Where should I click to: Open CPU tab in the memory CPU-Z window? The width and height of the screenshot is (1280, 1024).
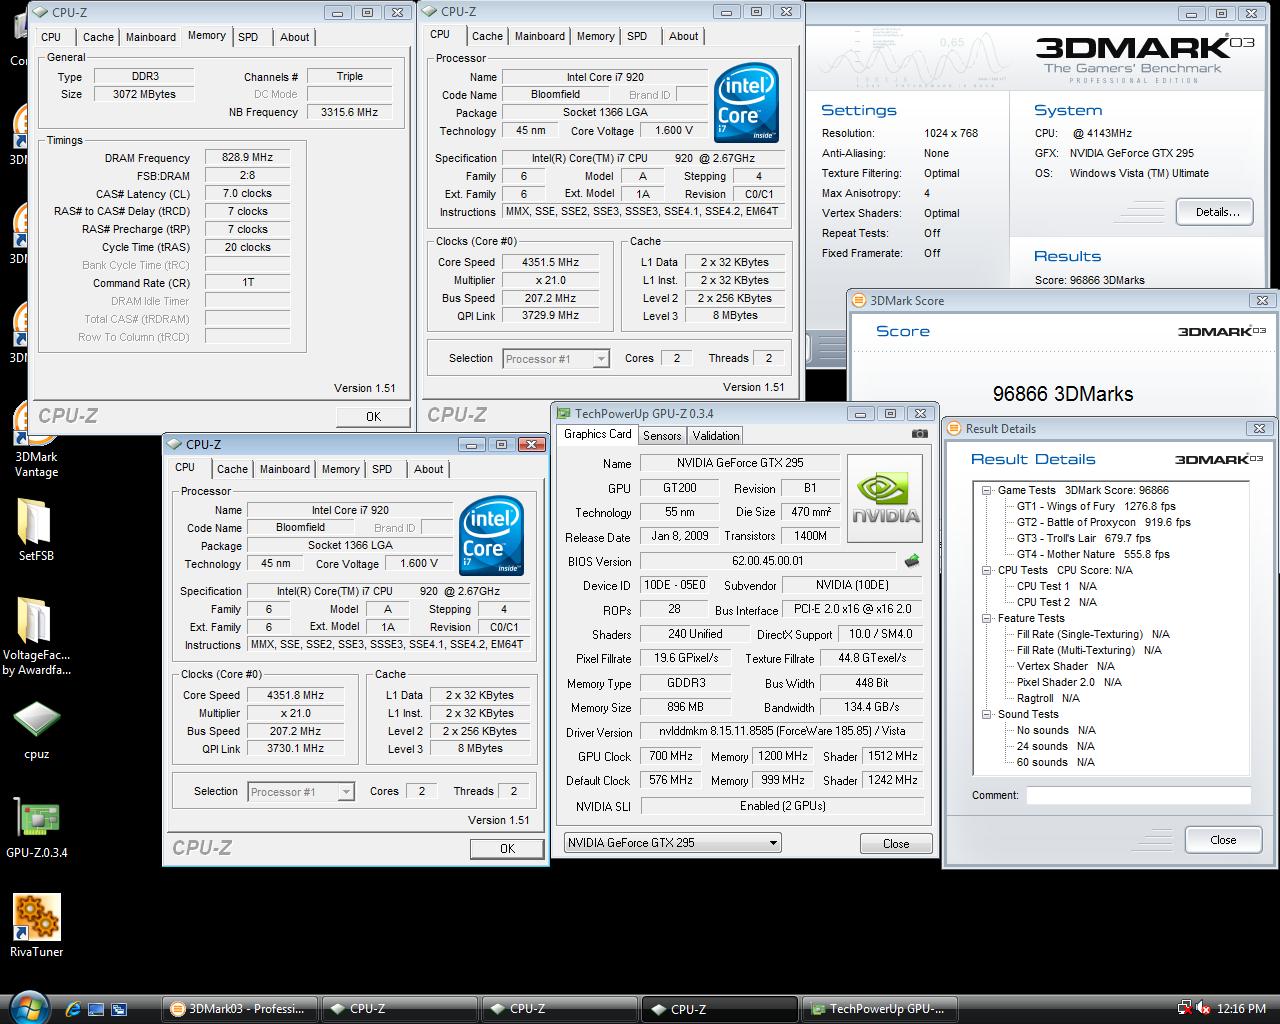(x=51, y=37)
